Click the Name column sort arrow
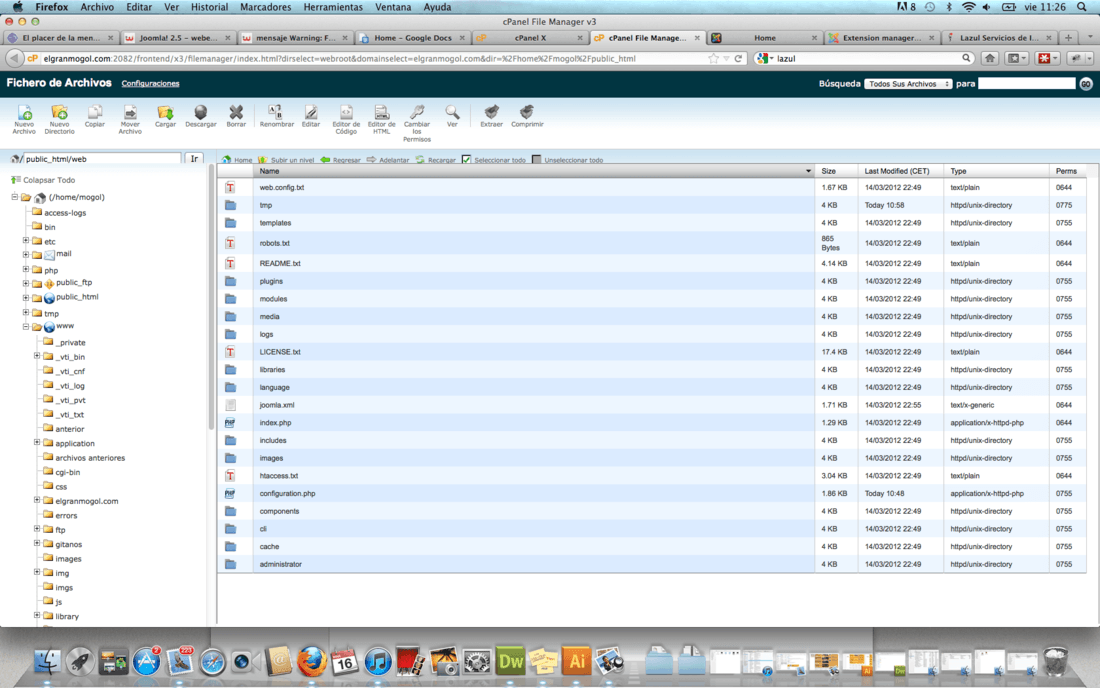Viewport: 1100px width, 688px height. [x=808, y=171]
